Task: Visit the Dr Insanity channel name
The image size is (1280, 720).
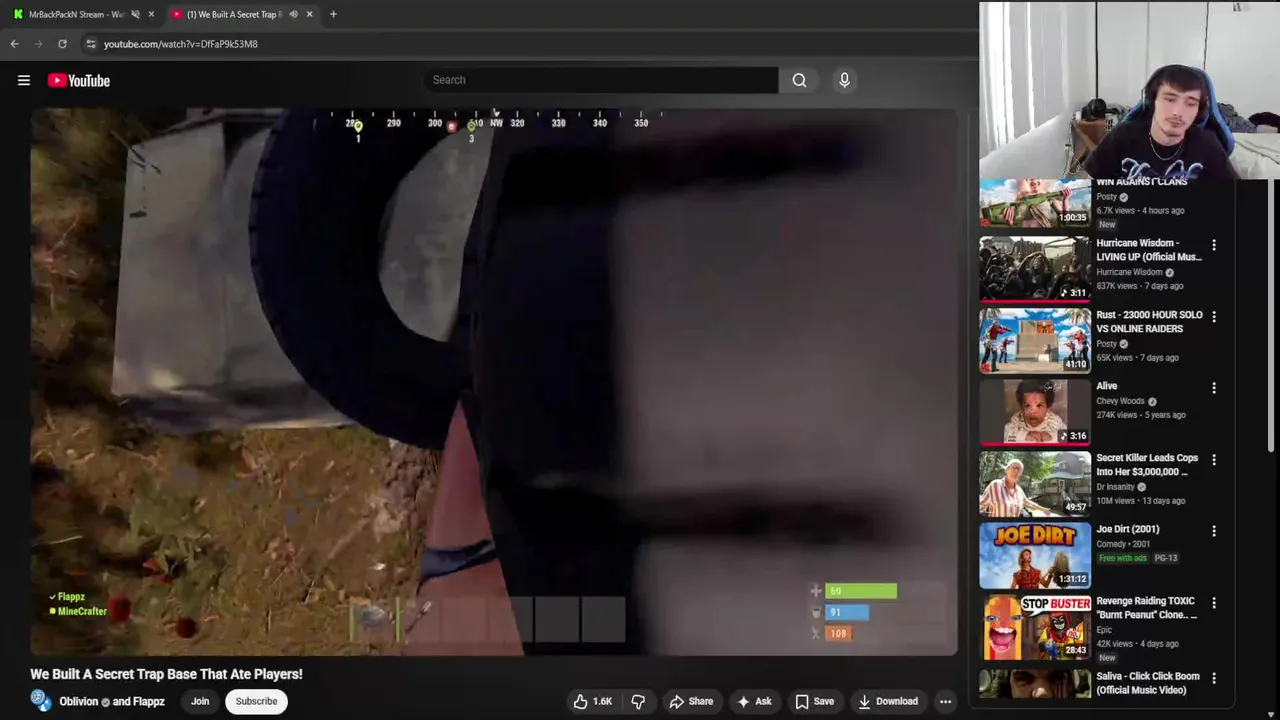Action: click(1115, 487)
